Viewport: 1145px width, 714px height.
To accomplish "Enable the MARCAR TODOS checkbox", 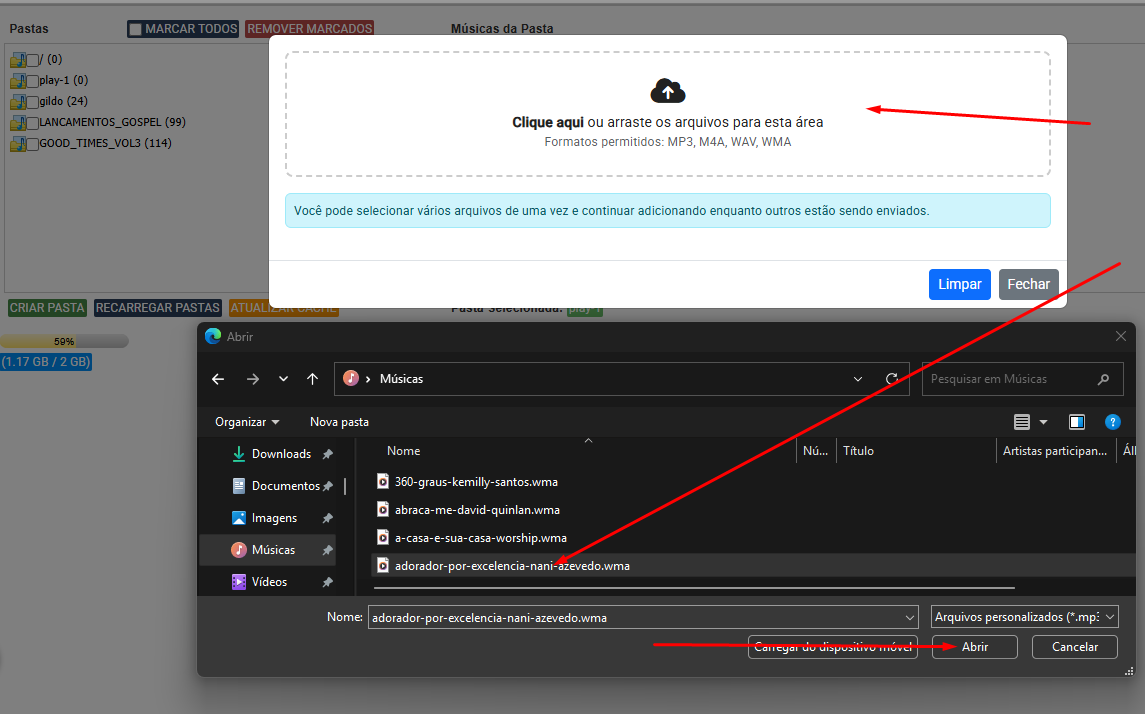I will pos(136,29).
